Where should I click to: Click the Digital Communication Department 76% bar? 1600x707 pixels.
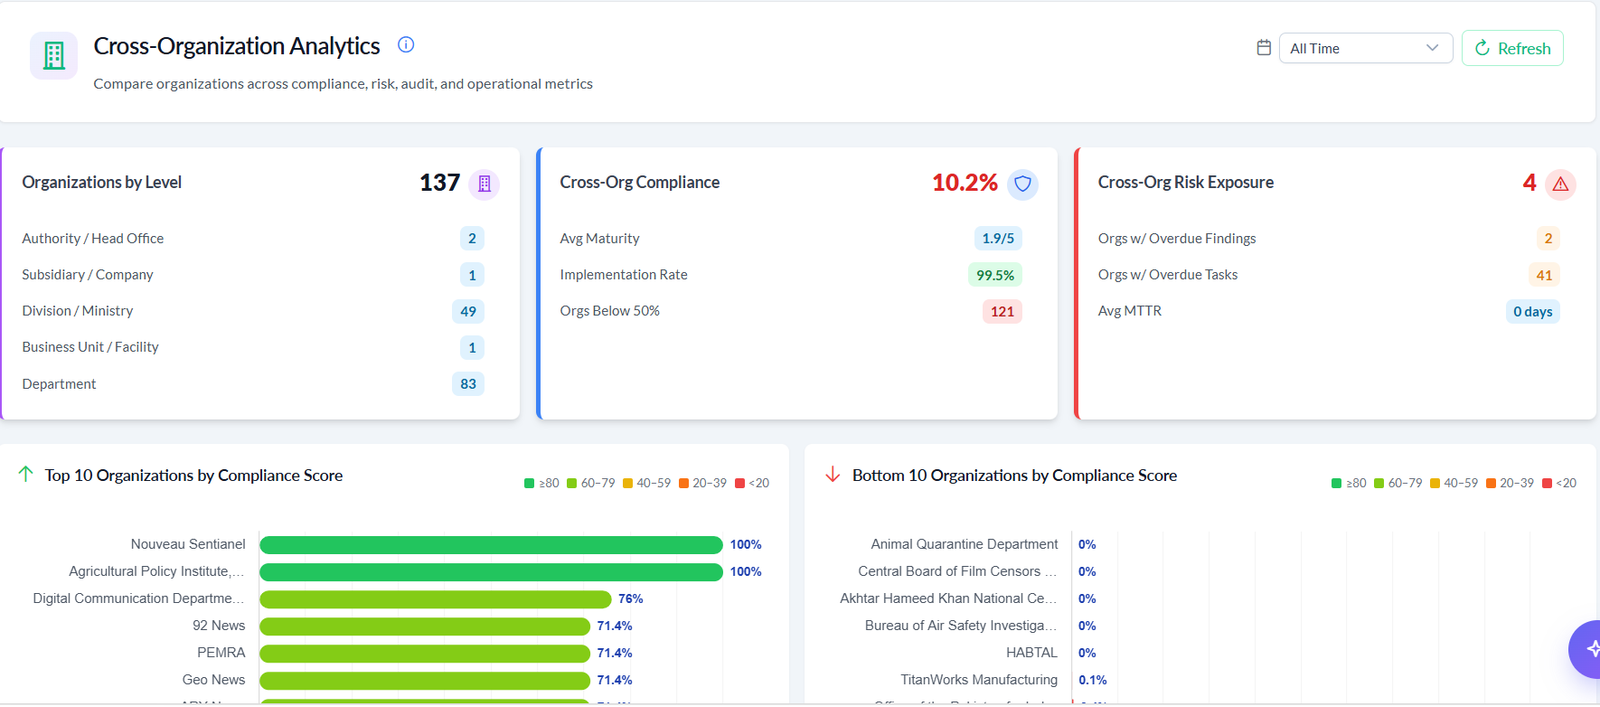[435, 599]
